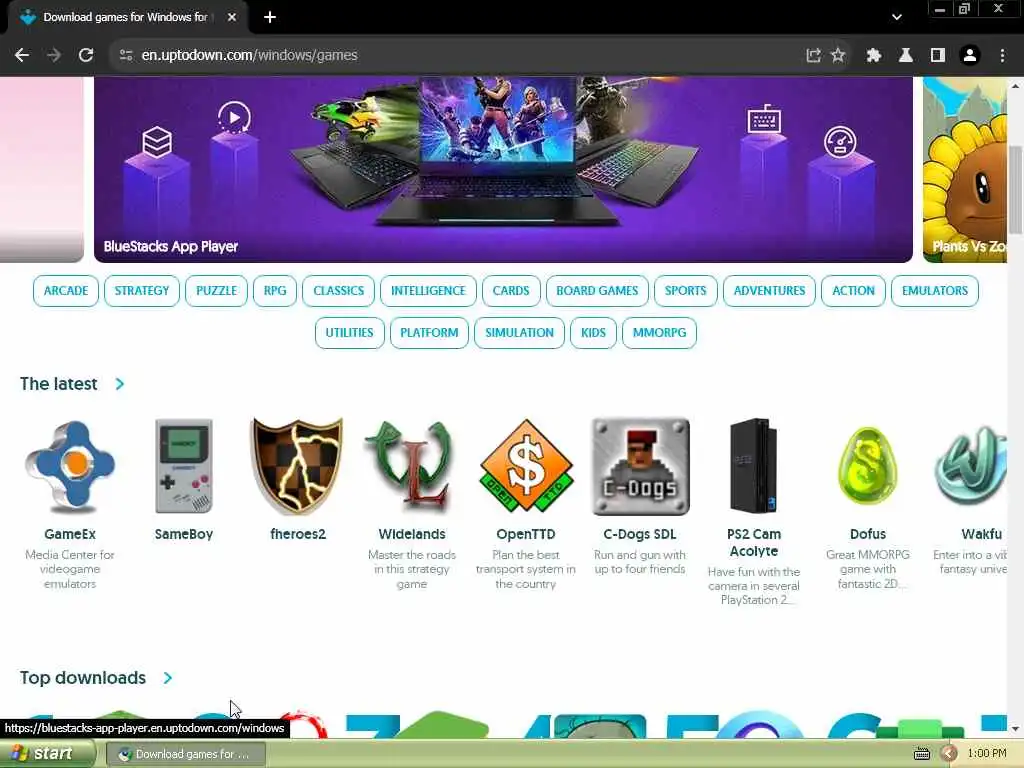Image resolution: width=1024 pixels, height=768 pixels.
Task: Click the Widelands title link
Action: 411,534
